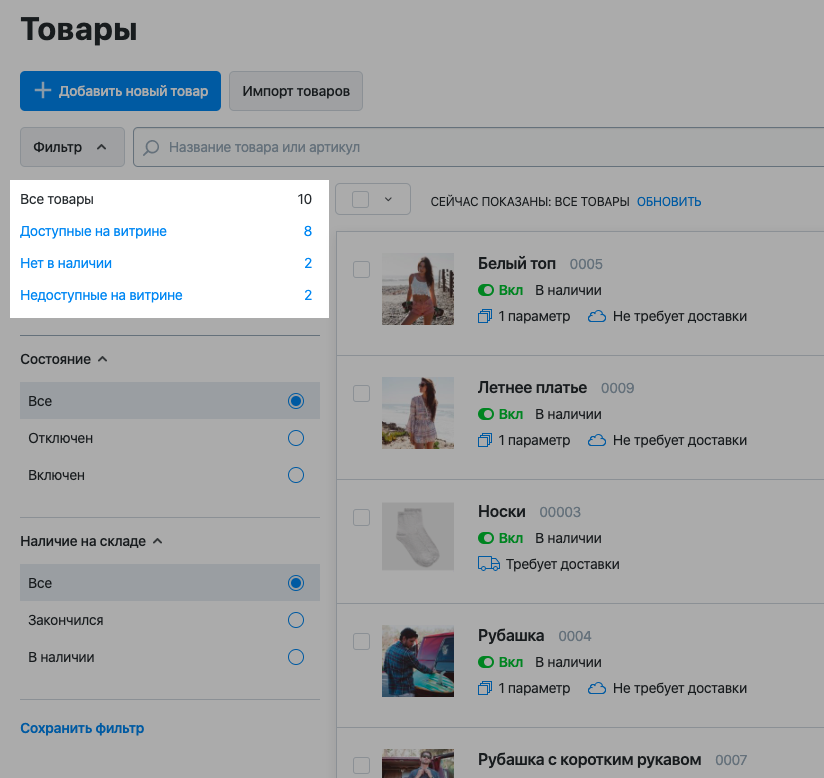Image resolution: width=824 pixels, height=778 pixels.
Task: Click the Белый топ product thumbnail
Action: 418,289
